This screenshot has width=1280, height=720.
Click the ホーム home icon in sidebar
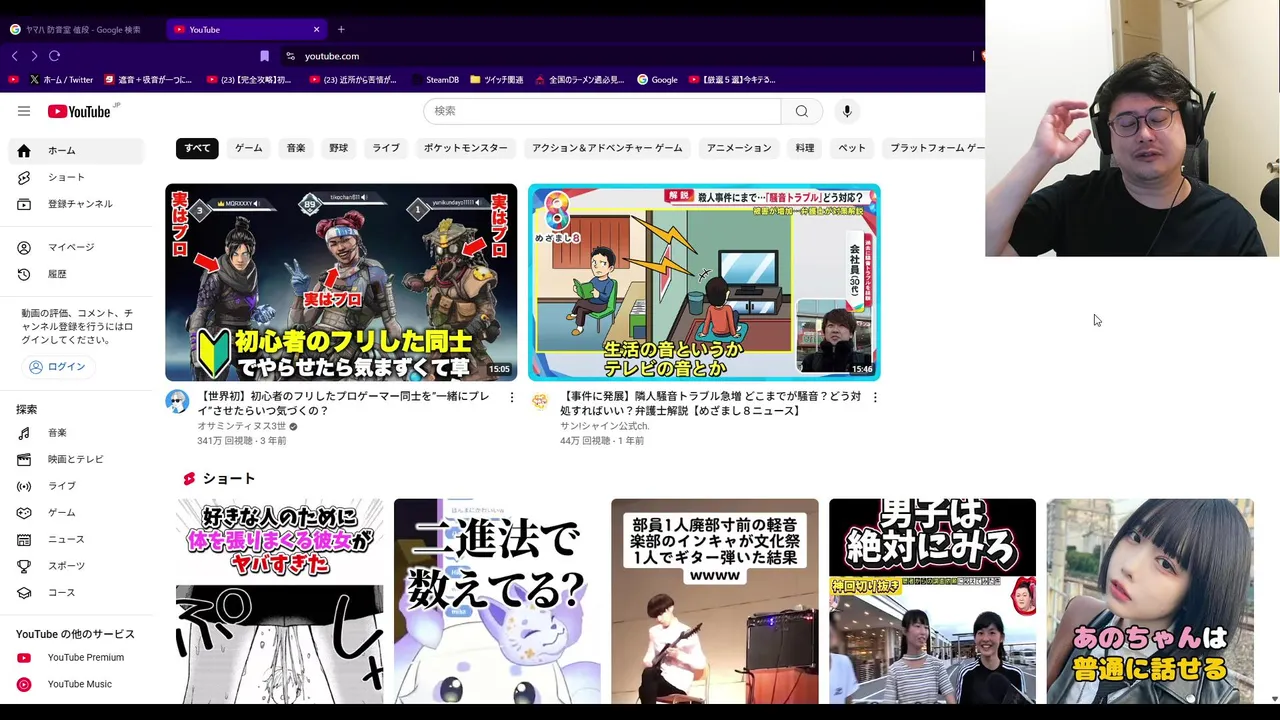[24, 151]
